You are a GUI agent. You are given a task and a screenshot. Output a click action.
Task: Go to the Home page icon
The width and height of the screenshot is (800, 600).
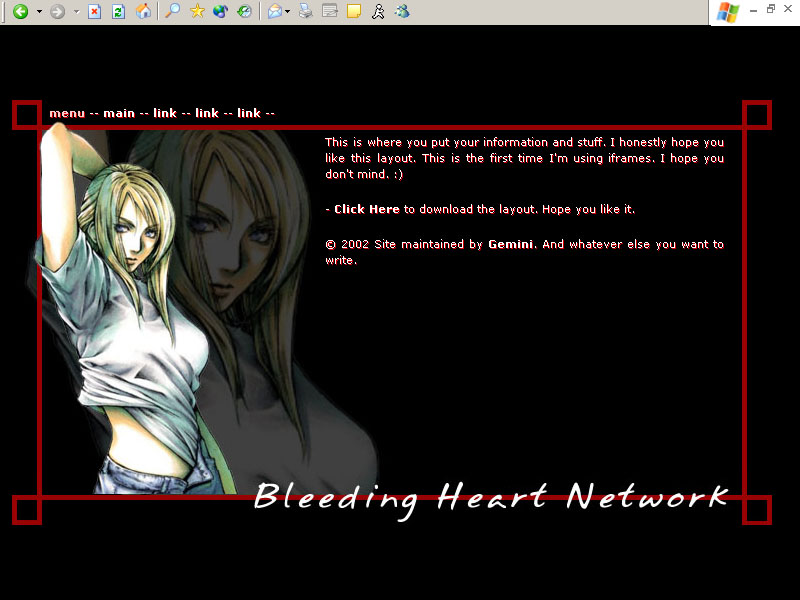[x=144, y=12]
